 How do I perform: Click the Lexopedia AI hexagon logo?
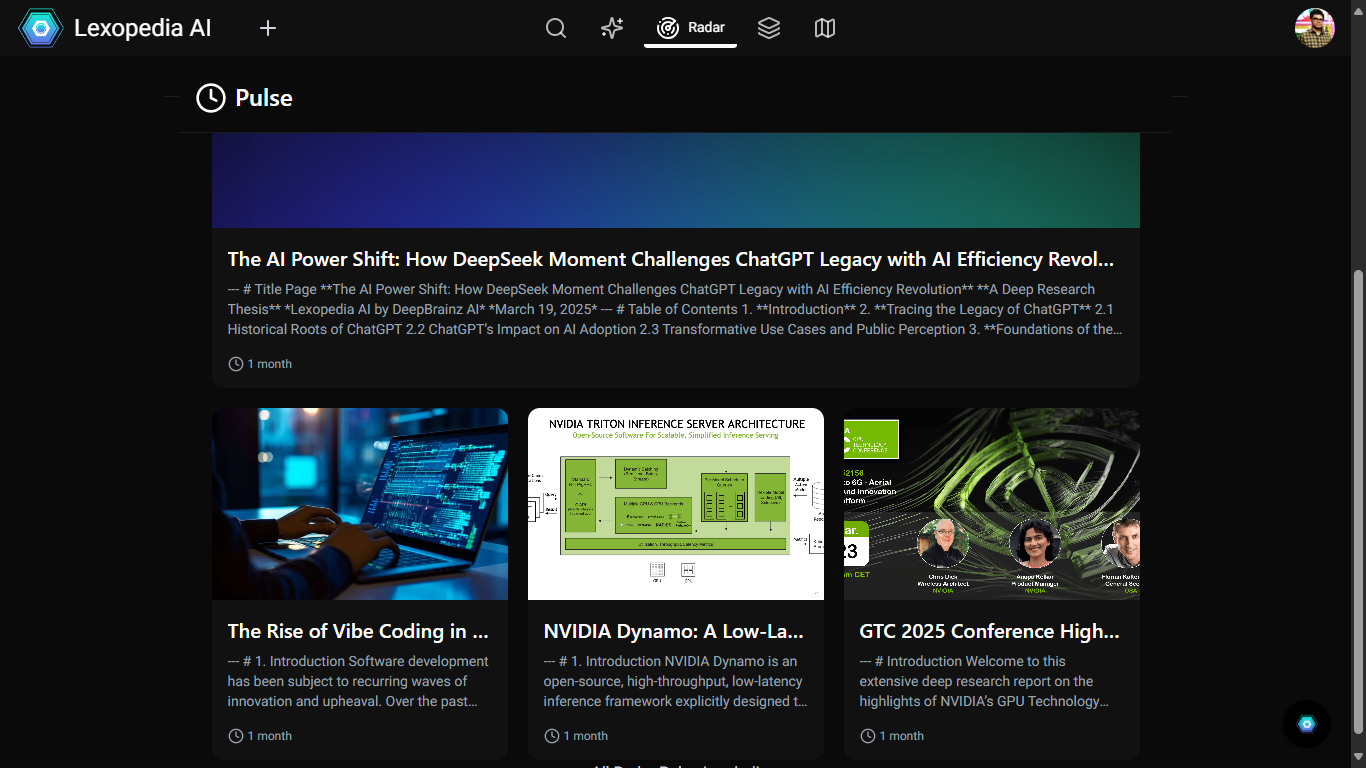tap(41, 28)
